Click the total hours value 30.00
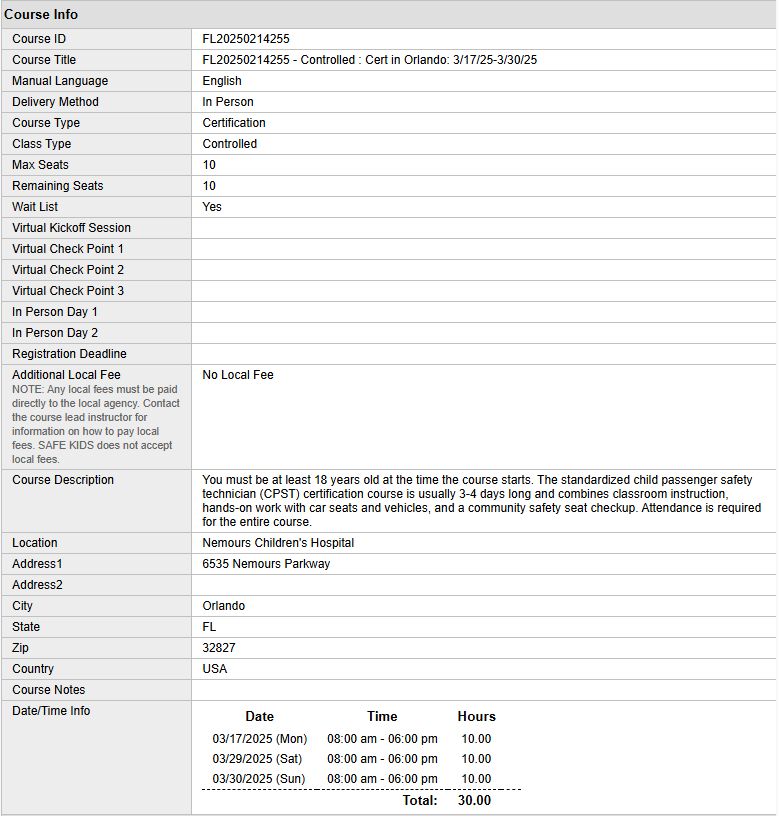Viewport: 778px width, 816px height. [x=475, y=800]
